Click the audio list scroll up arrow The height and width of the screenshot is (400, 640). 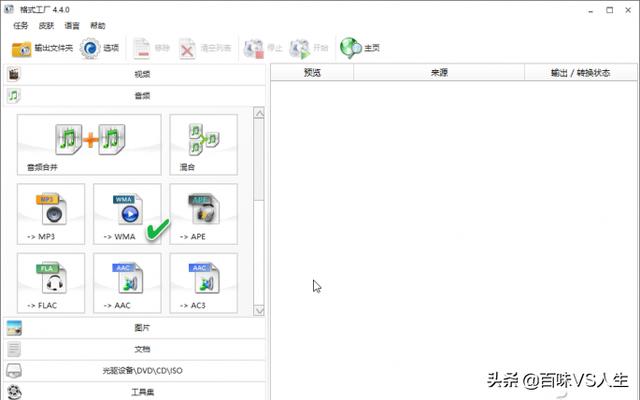coord(259,113)
